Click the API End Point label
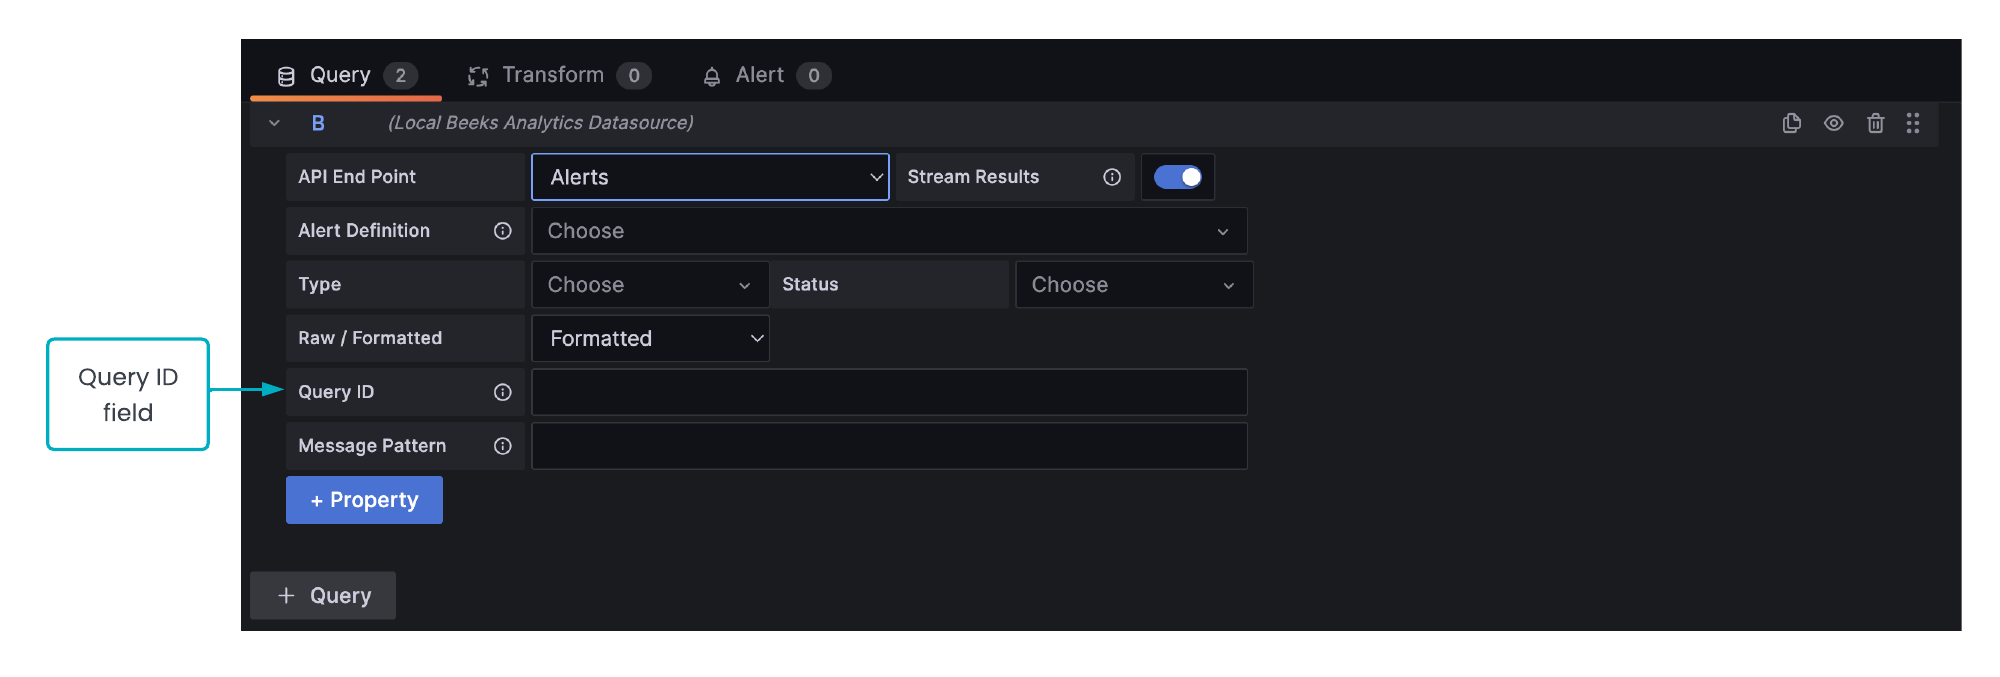 click(357, 177)
